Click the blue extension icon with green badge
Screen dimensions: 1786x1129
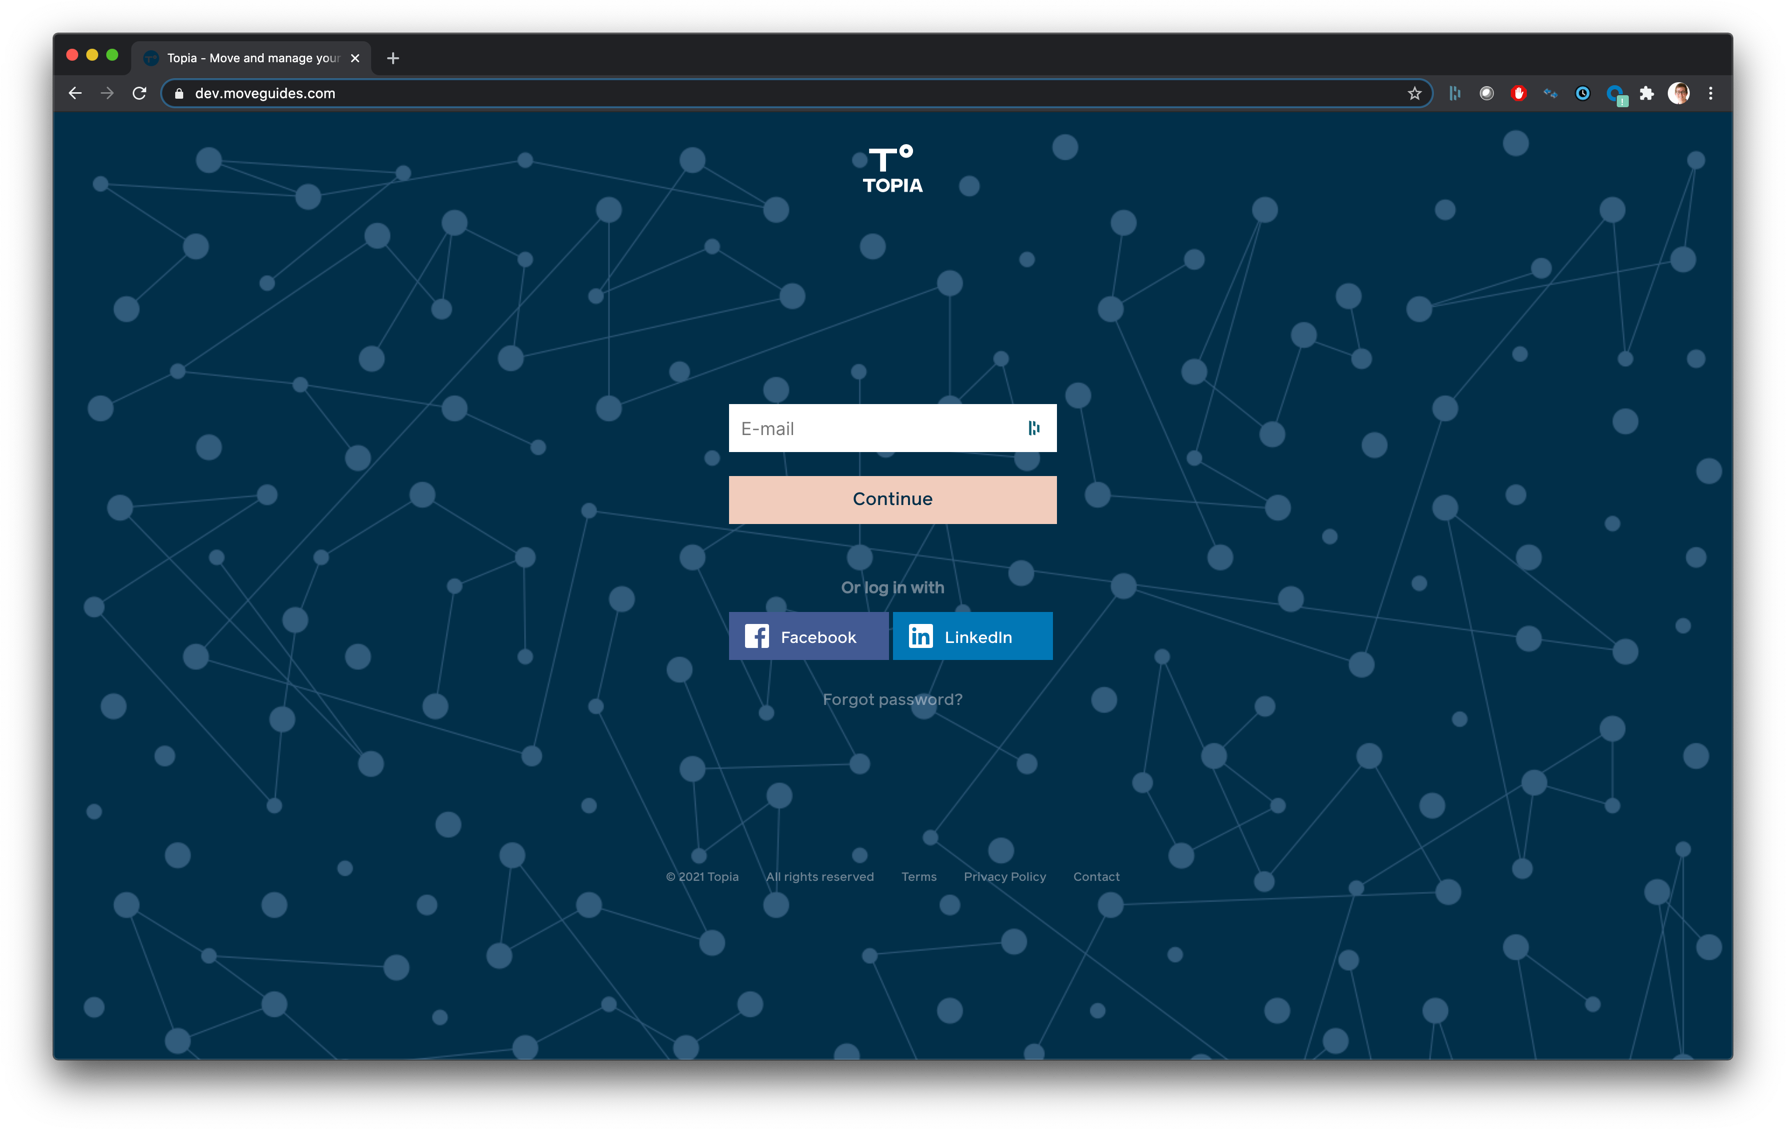[x=1616, y=95]
